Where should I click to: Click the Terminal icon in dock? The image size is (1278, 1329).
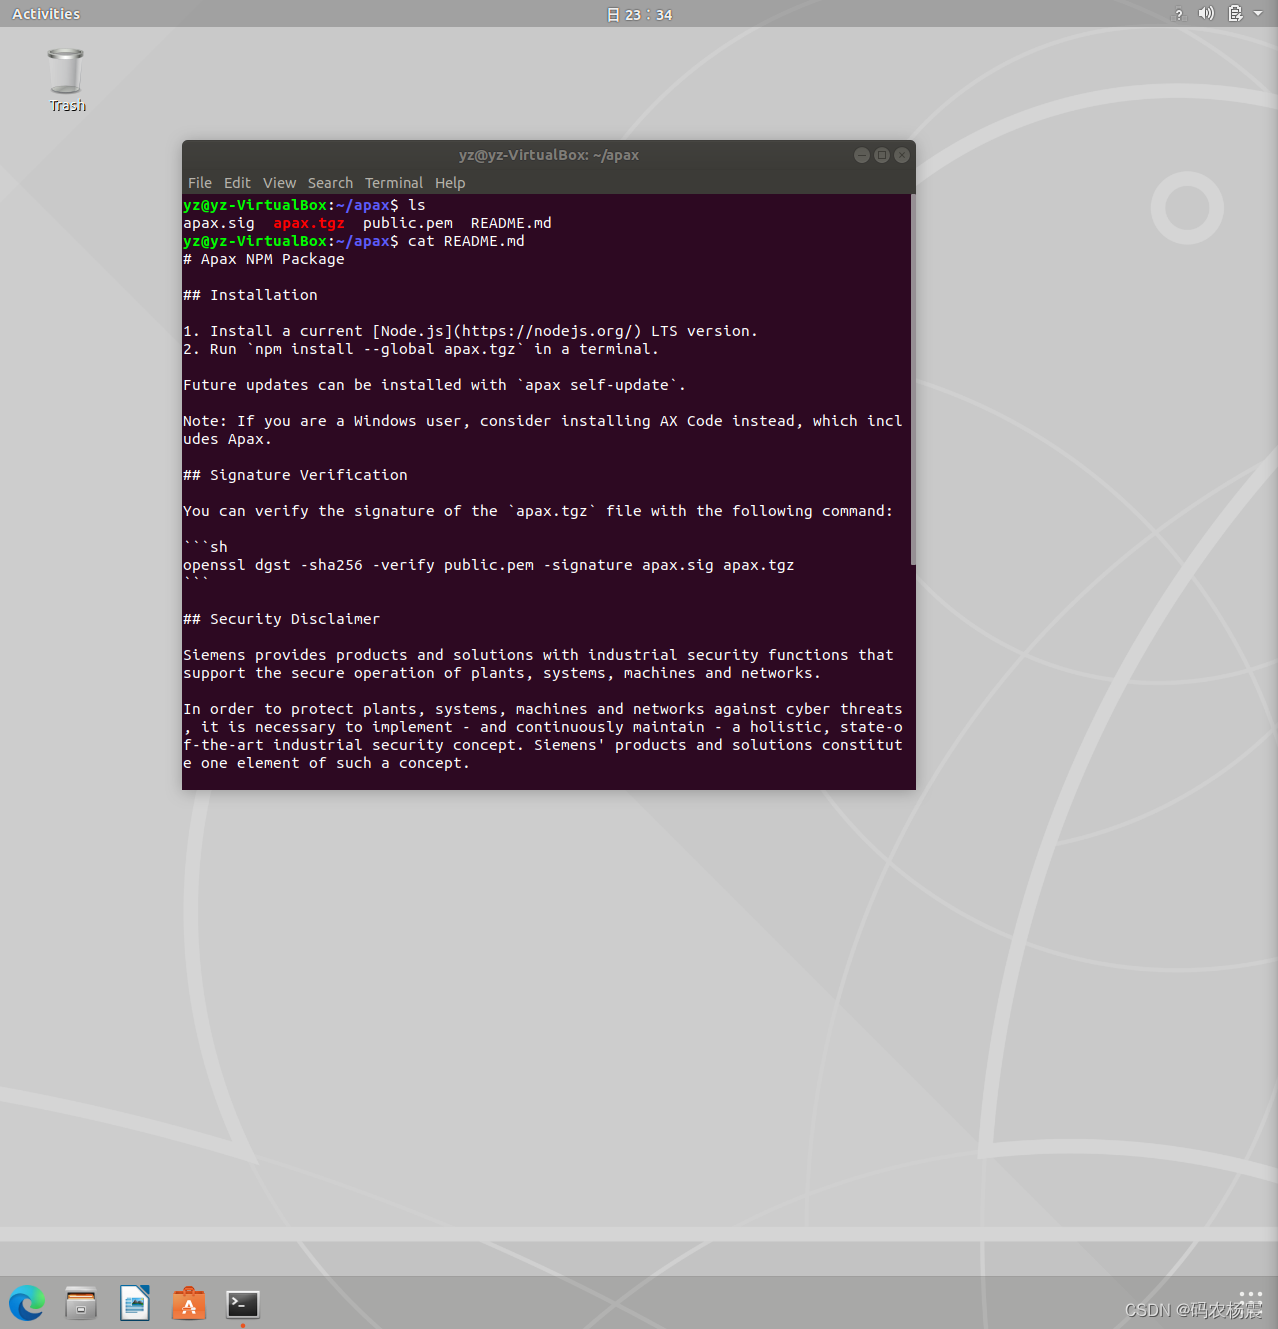(243, 1304)
